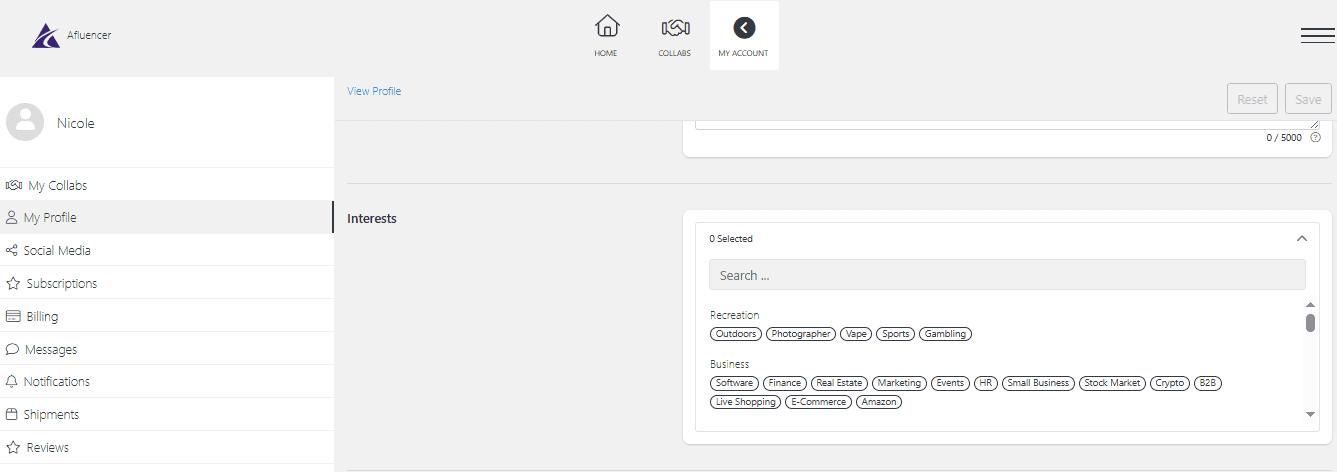
Task: Click the Home house icon
Action: click(x=606, y=27)
